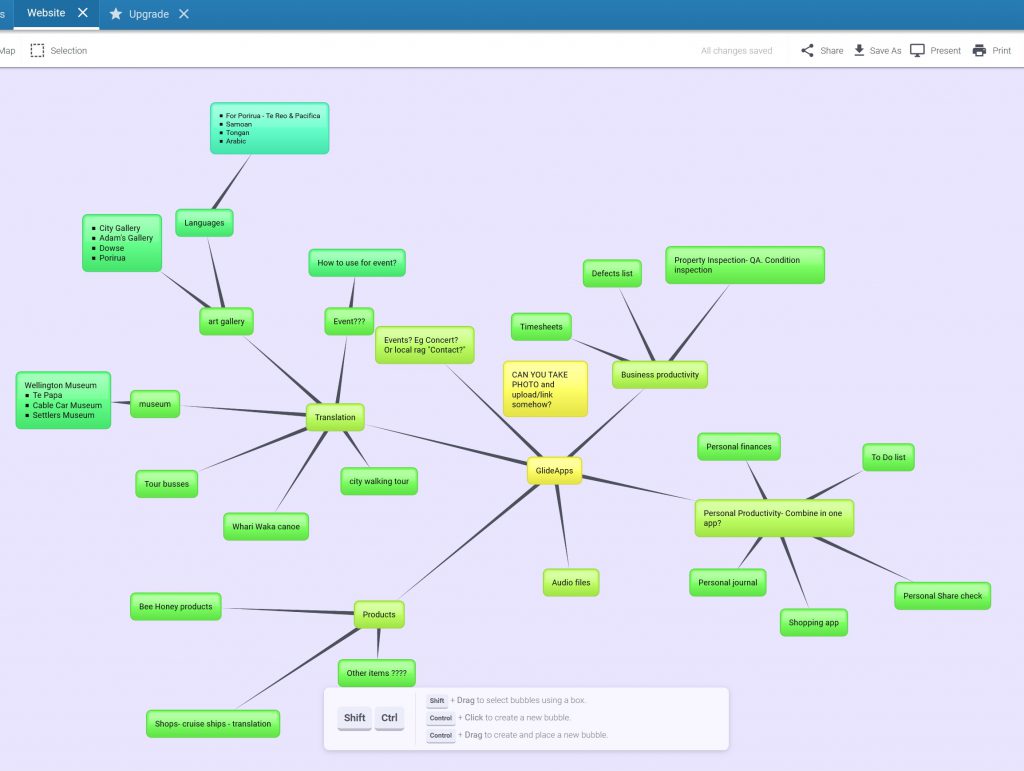Select the Translation bubble

point(335,418)
